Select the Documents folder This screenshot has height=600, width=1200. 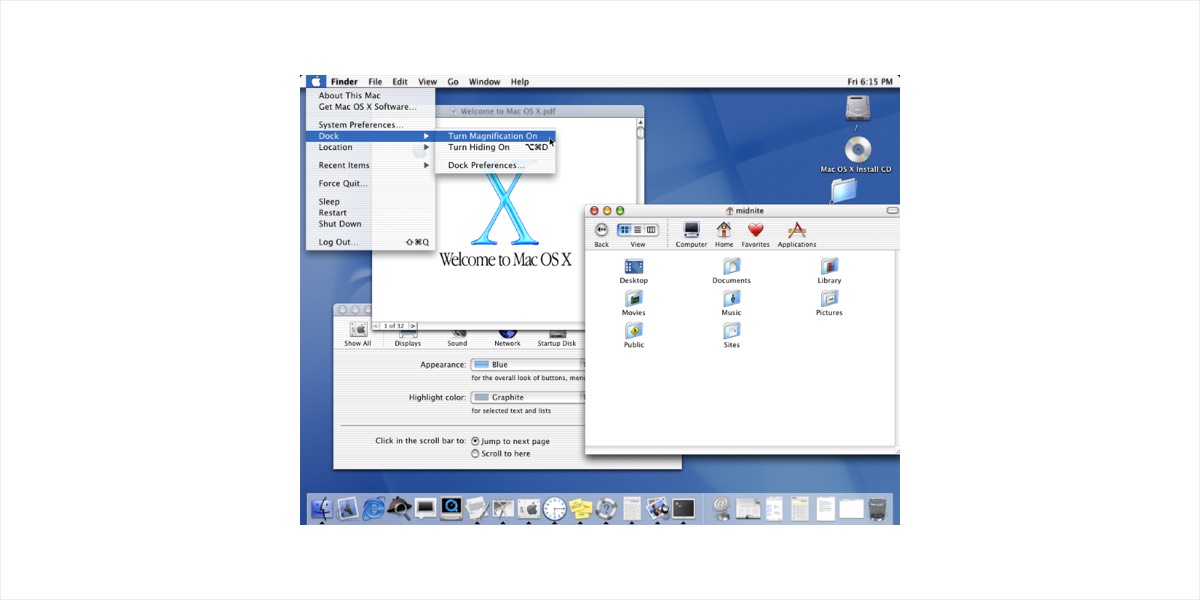pyautogui.click(x=732, y=271)
